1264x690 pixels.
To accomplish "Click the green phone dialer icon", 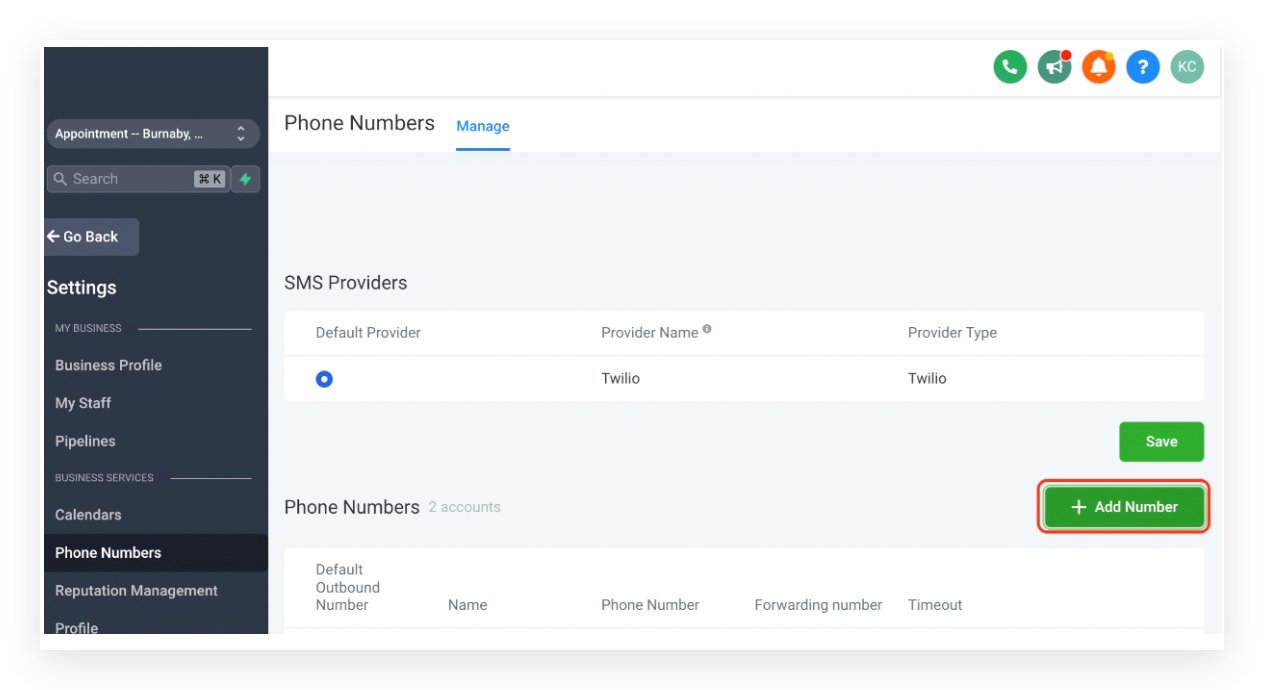I will (x=1010, y=67).
